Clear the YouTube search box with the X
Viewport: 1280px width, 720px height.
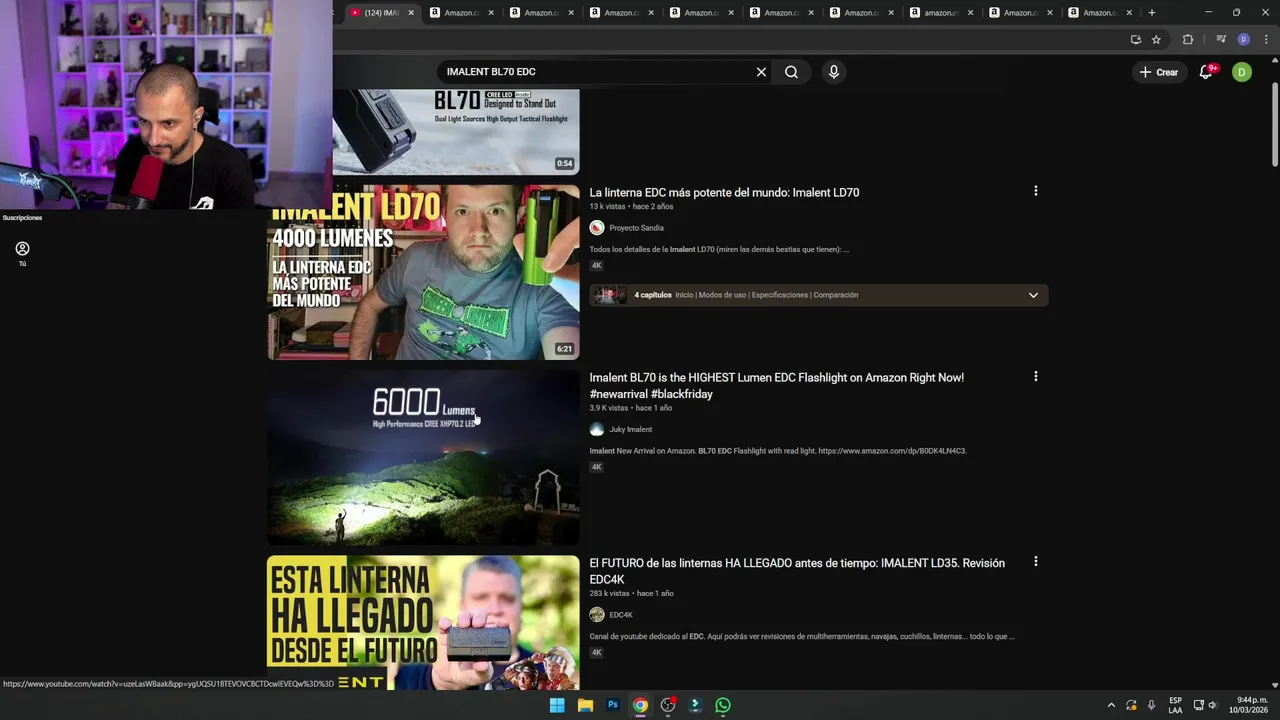point(761,72)
